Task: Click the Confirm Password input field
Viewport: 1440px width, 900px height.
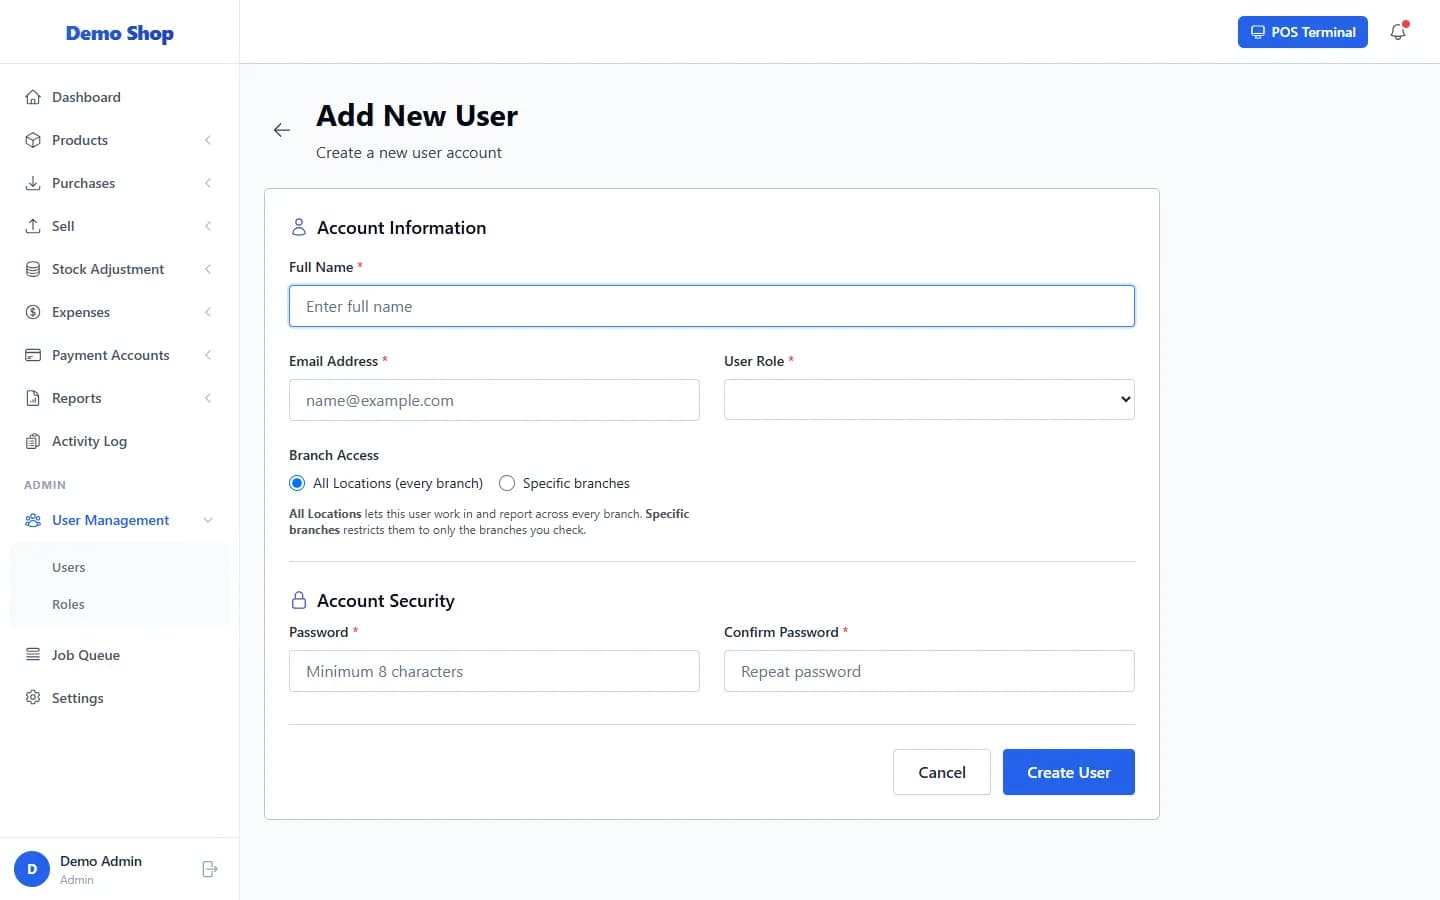Action: click(x=929, y=671)
